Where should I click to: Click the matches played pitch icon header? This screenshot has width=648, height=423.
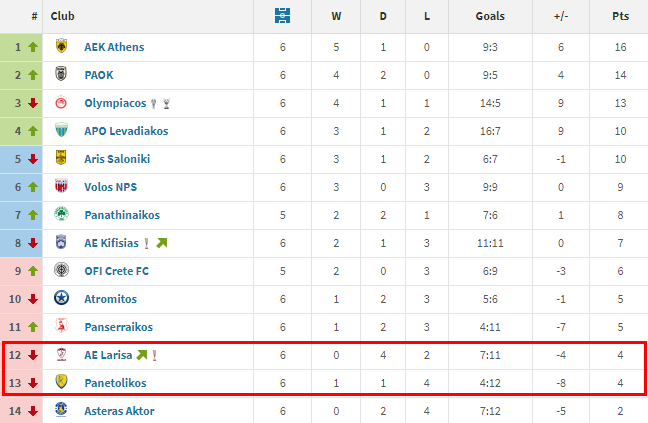coord(283,16)
